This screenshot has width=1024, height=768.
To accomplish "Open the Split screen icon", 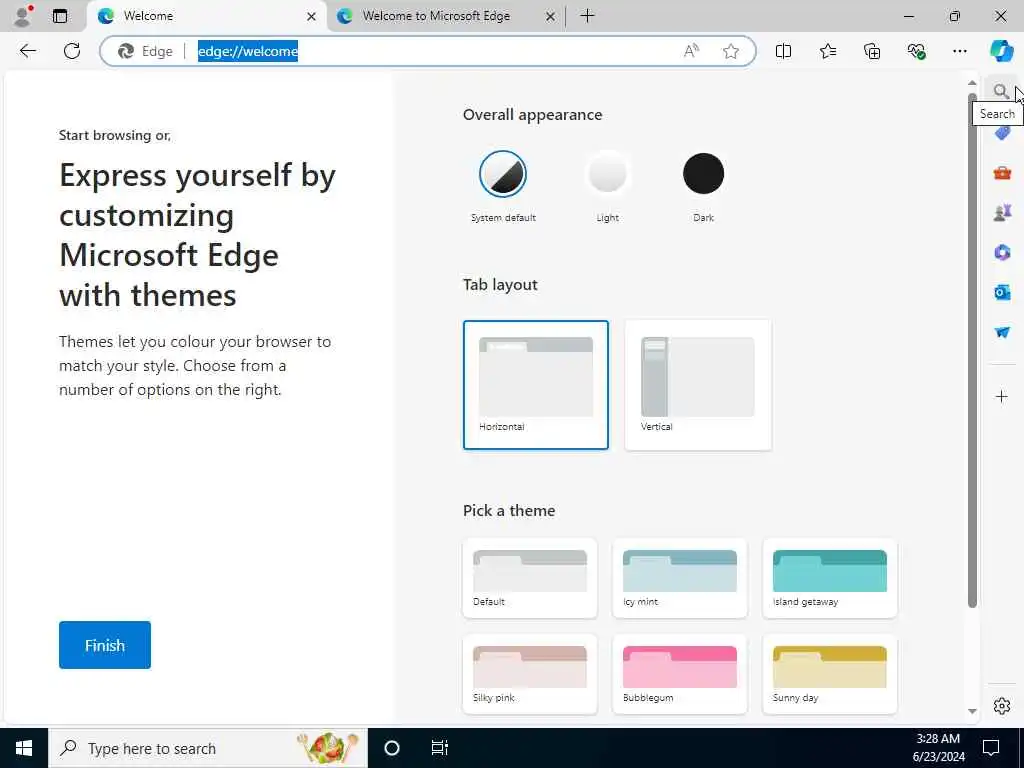I will pos(783,51).
